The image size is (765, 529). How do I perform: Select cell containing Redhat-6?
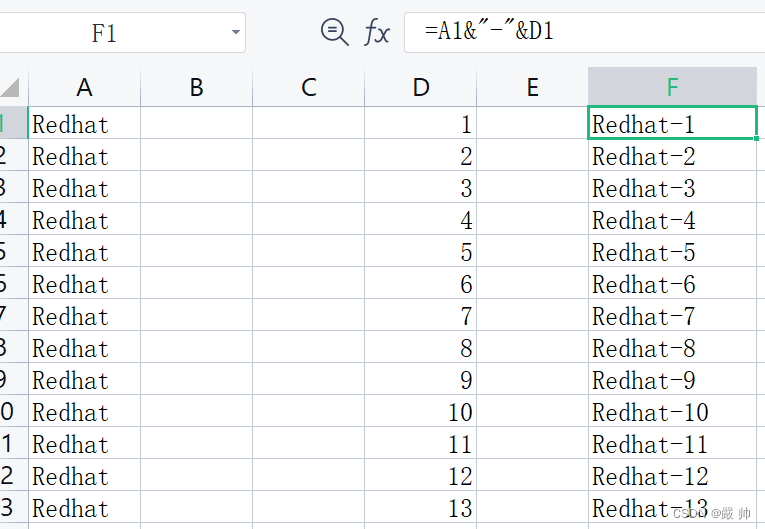[x=672, y=283]
